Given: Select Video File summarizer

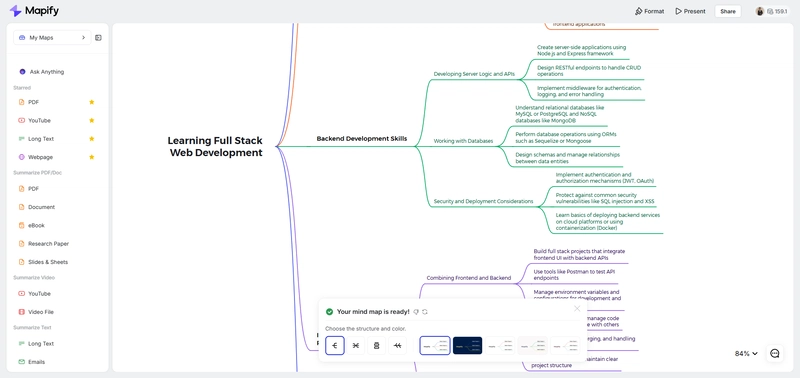Looking at the screenshot, I should point(41,312).
